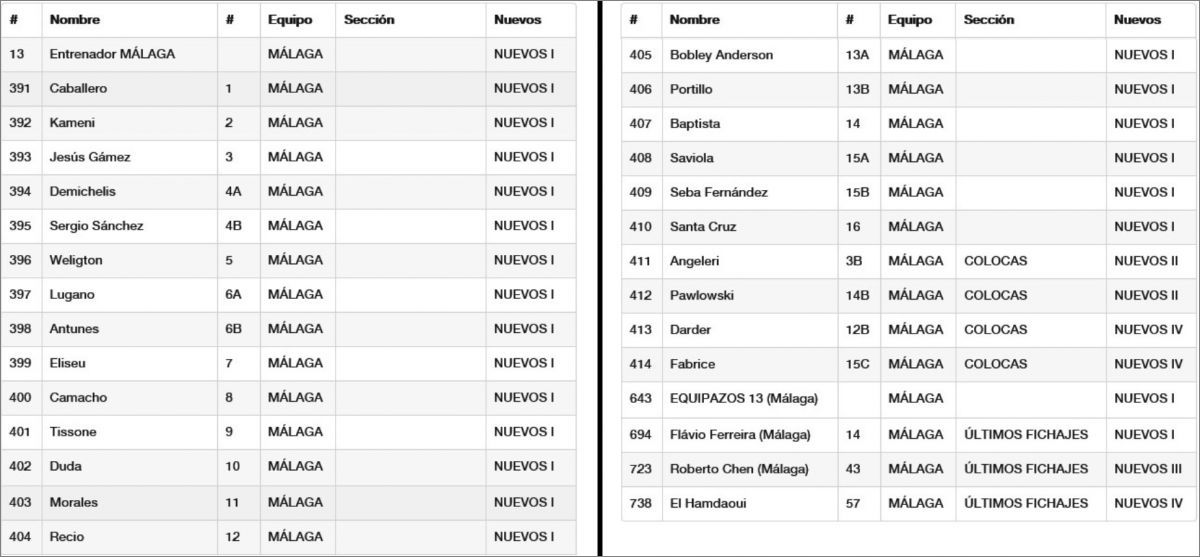Viewport: 1200px width, 557px height.
Task: Click ÚLTIMOS FICHAJES in Flávio Ferreira row
Action: [x=1025, y=435]
